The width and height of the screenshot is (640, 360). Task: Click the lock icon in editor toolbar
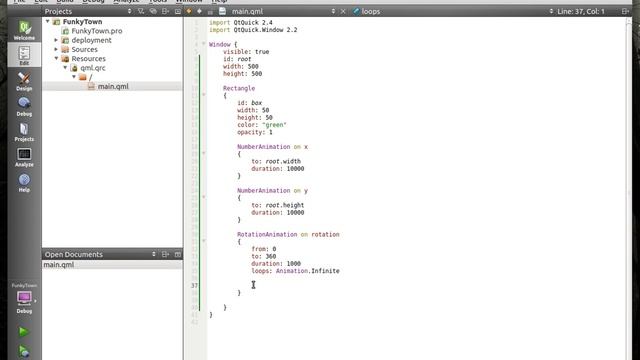point(210,12)
